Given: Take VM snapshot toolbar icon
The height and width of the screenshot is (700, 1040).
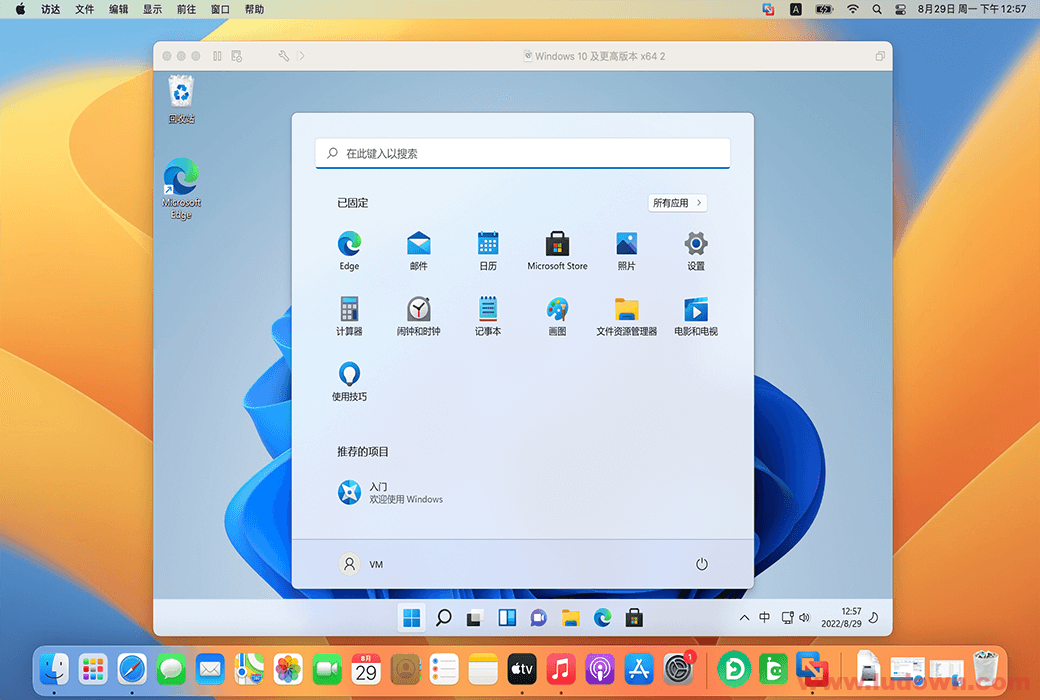Looking at the screenshot, I should [237, 56].
